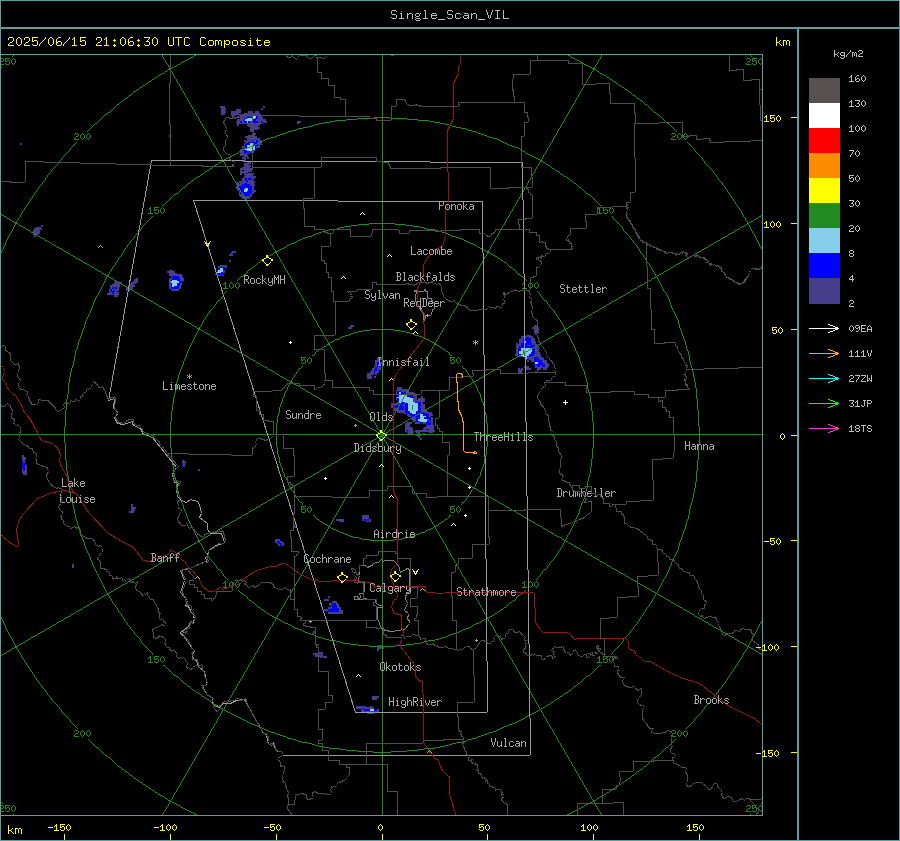Click the 27ZW legend label
The image size is (900, 841).
pos(860,378)
